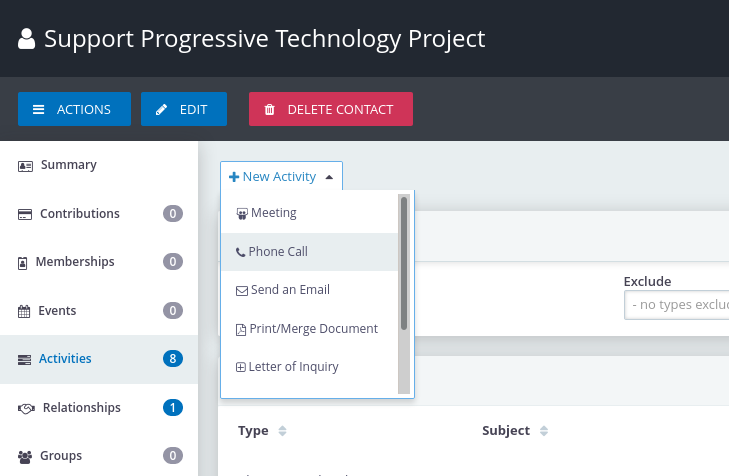This screenshot has width=729, height=476.
Task: Click the pencil icon in EDIT button
Action: [x=161, y=110]
